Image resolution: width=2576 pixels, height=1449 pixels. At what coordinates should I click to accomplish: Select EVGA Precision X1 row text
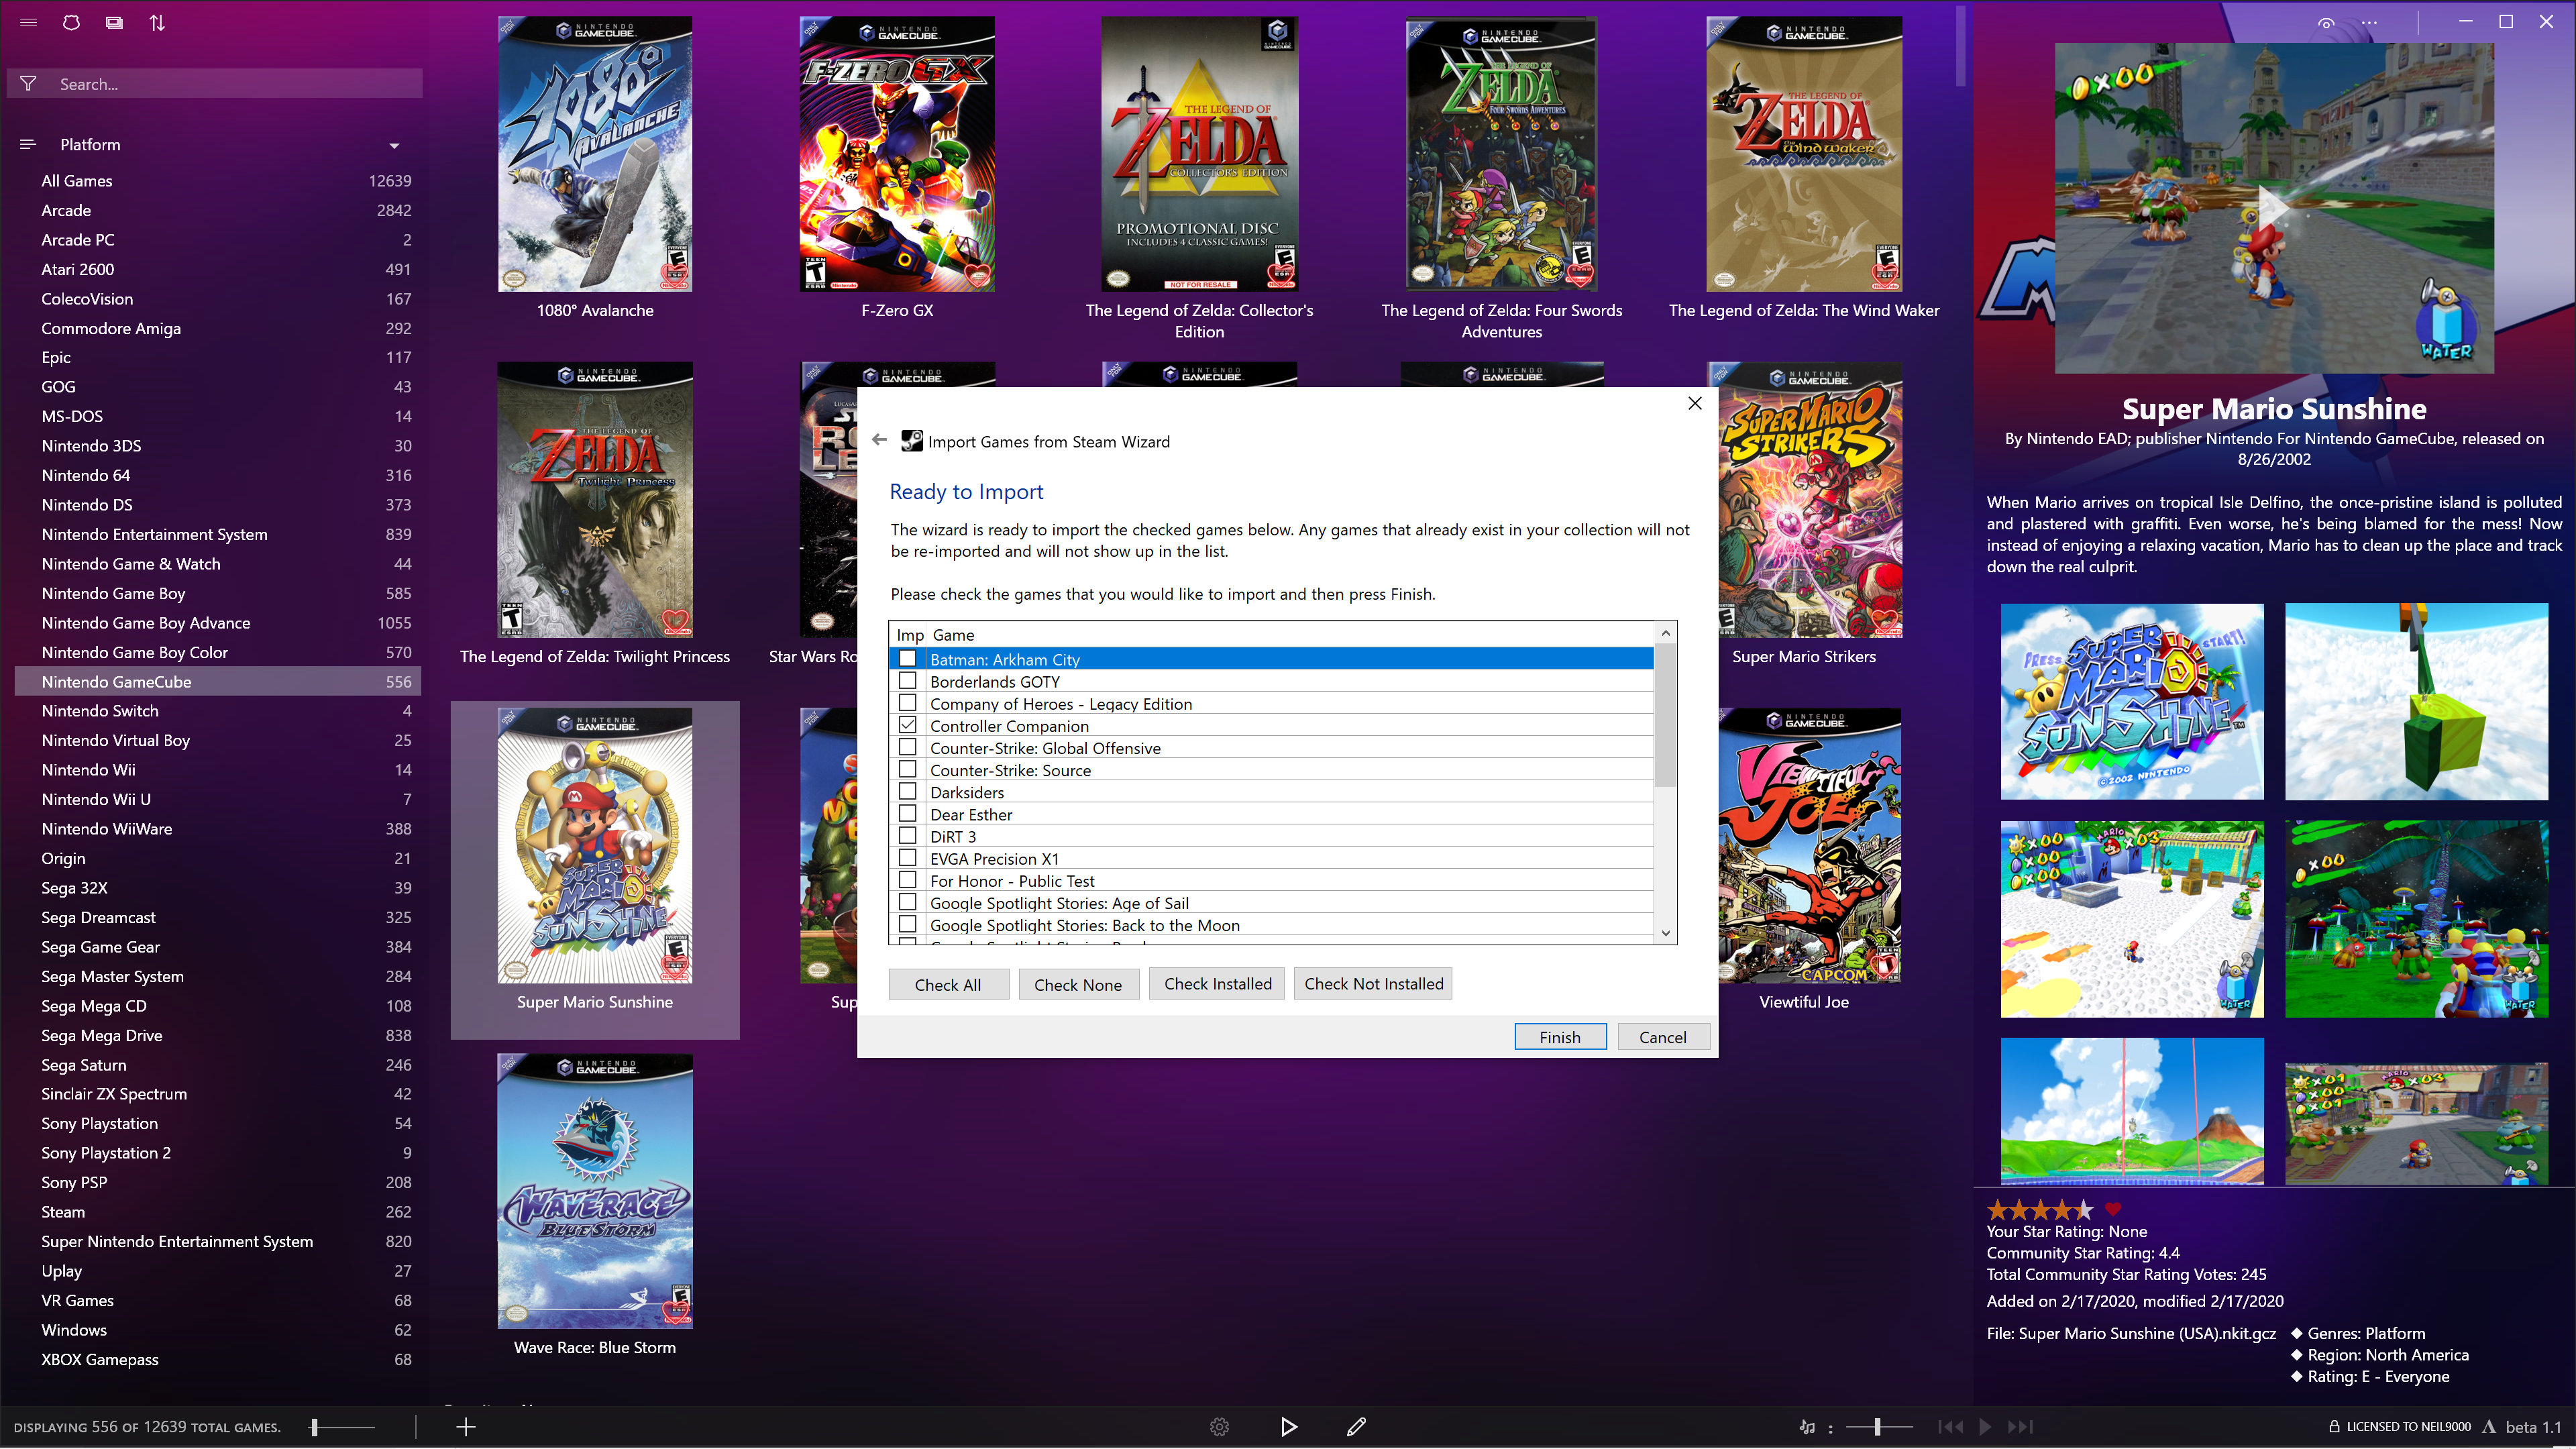(x=994, y=858)
